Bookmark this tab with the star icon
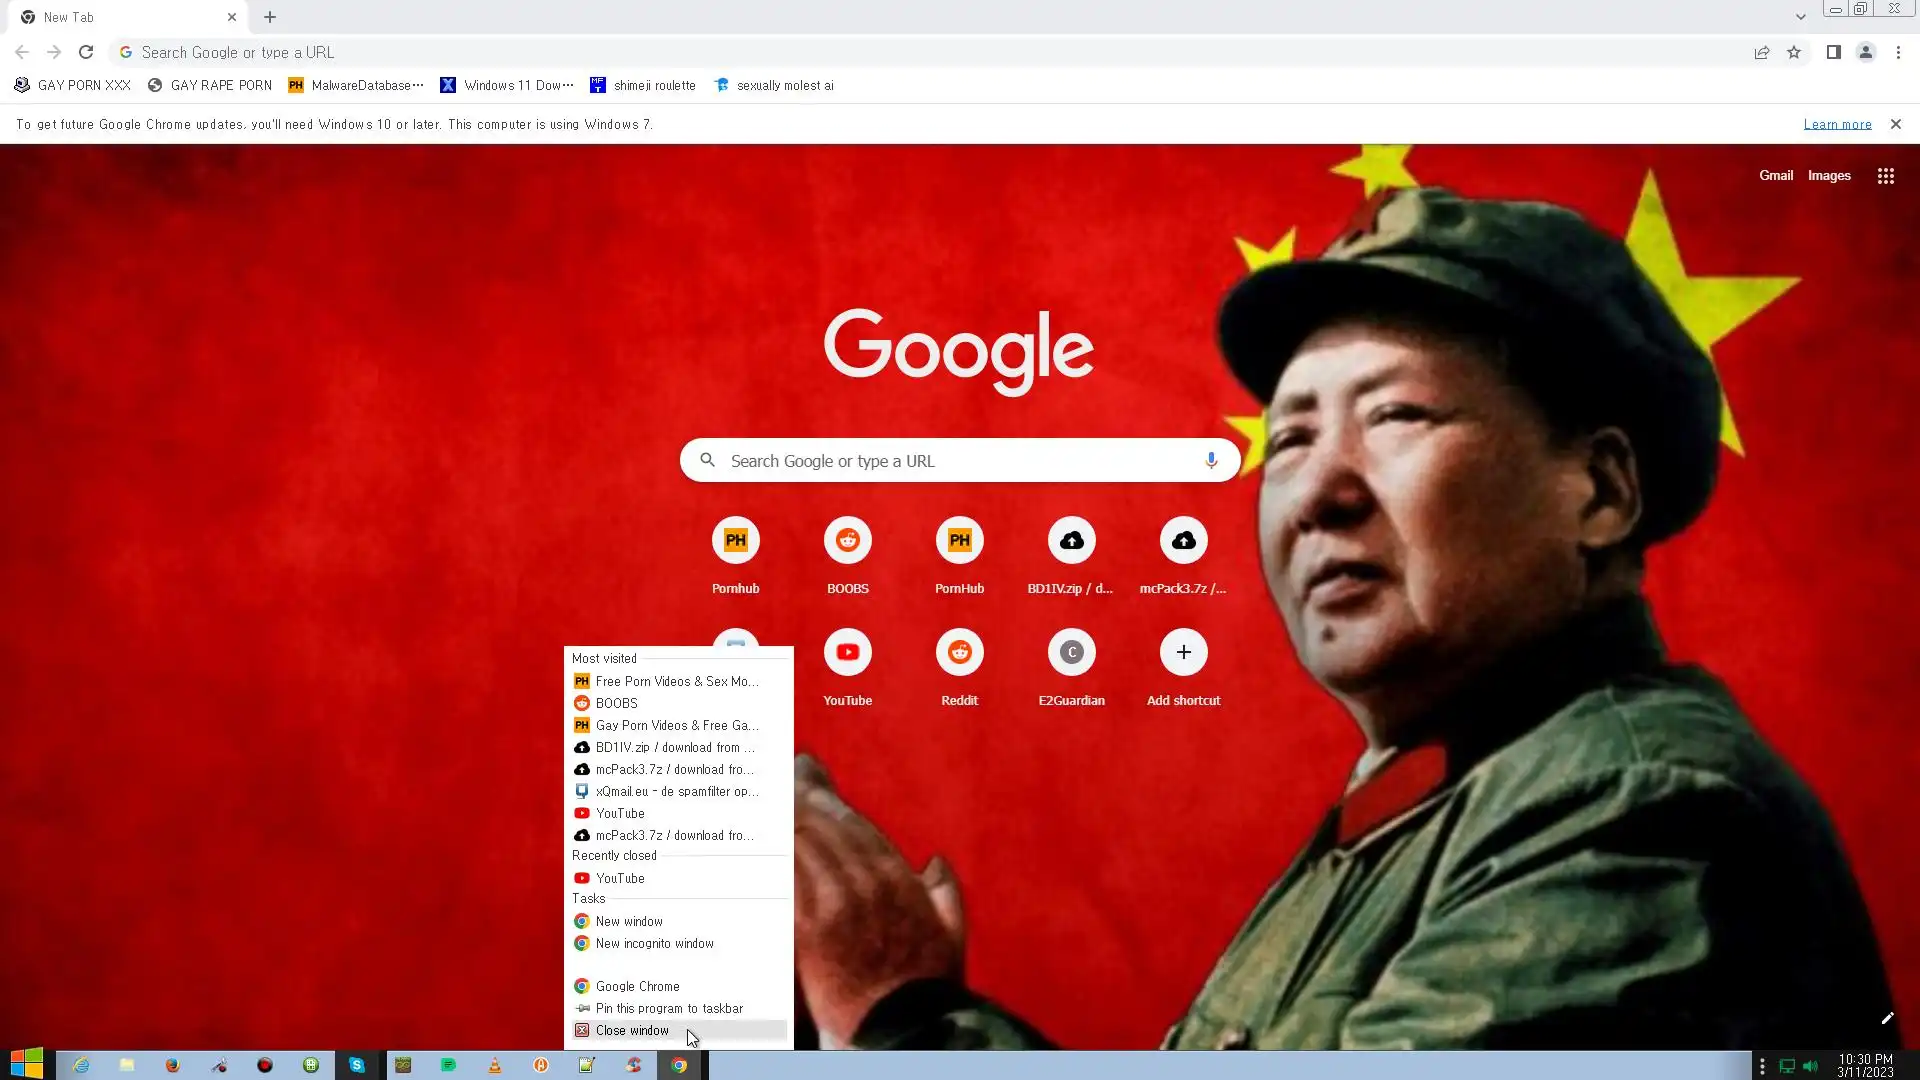Screen dimensions: 1920x1080 click(x=1794, y=52)
